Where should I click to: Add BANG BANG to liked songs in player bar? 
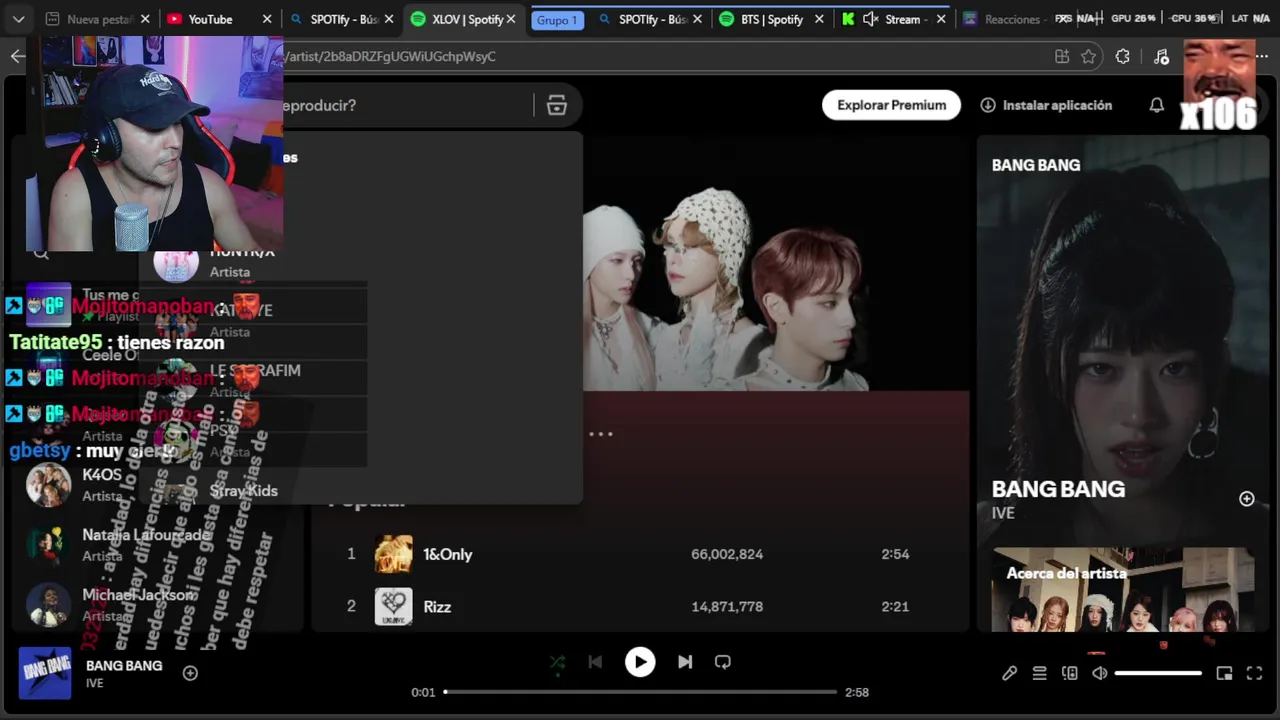coord(190,673)
